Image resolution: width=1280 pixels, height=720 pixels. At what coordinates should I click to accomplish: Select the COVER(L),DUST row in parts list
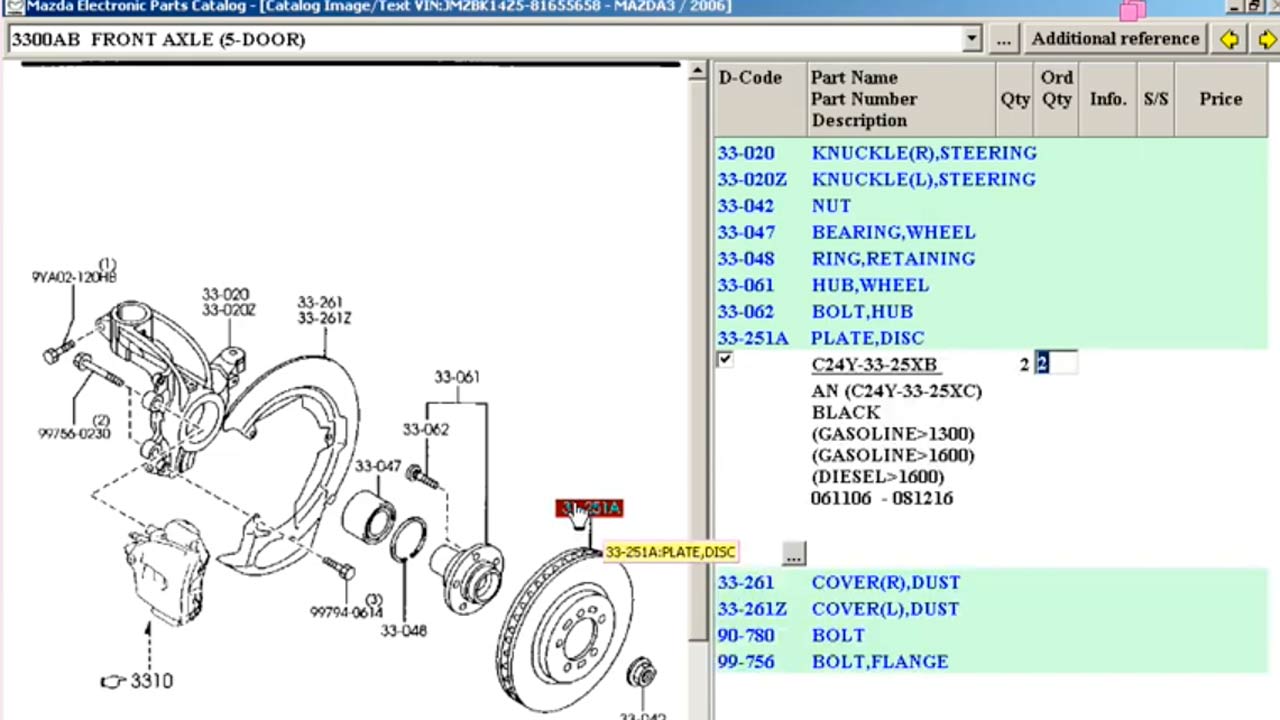pyautogui.click(x=991, y=609)
